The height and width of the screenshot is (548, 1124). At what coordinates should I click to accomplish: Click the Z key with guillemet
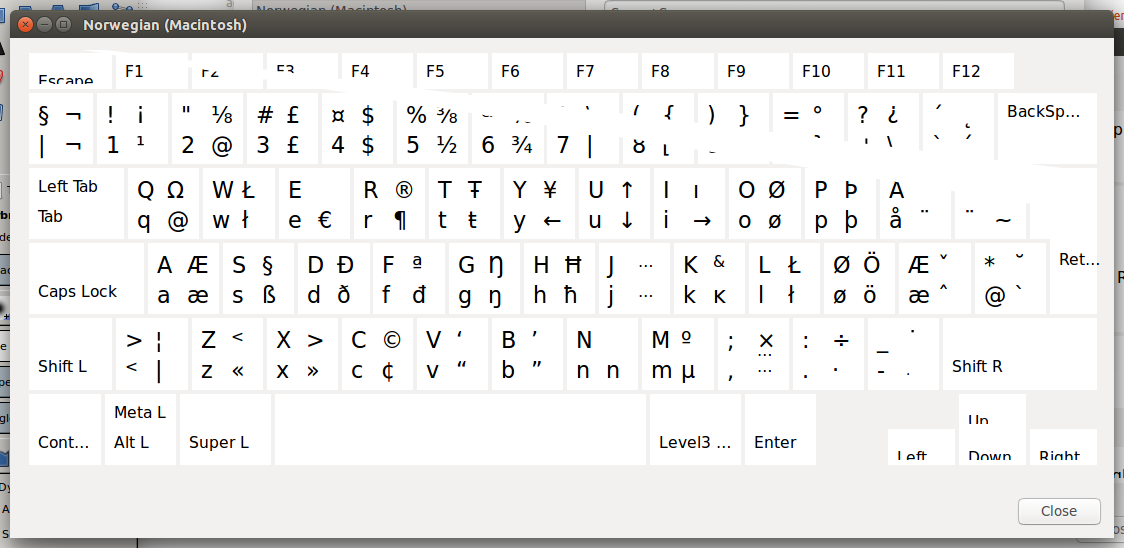[x=227, y=354]
